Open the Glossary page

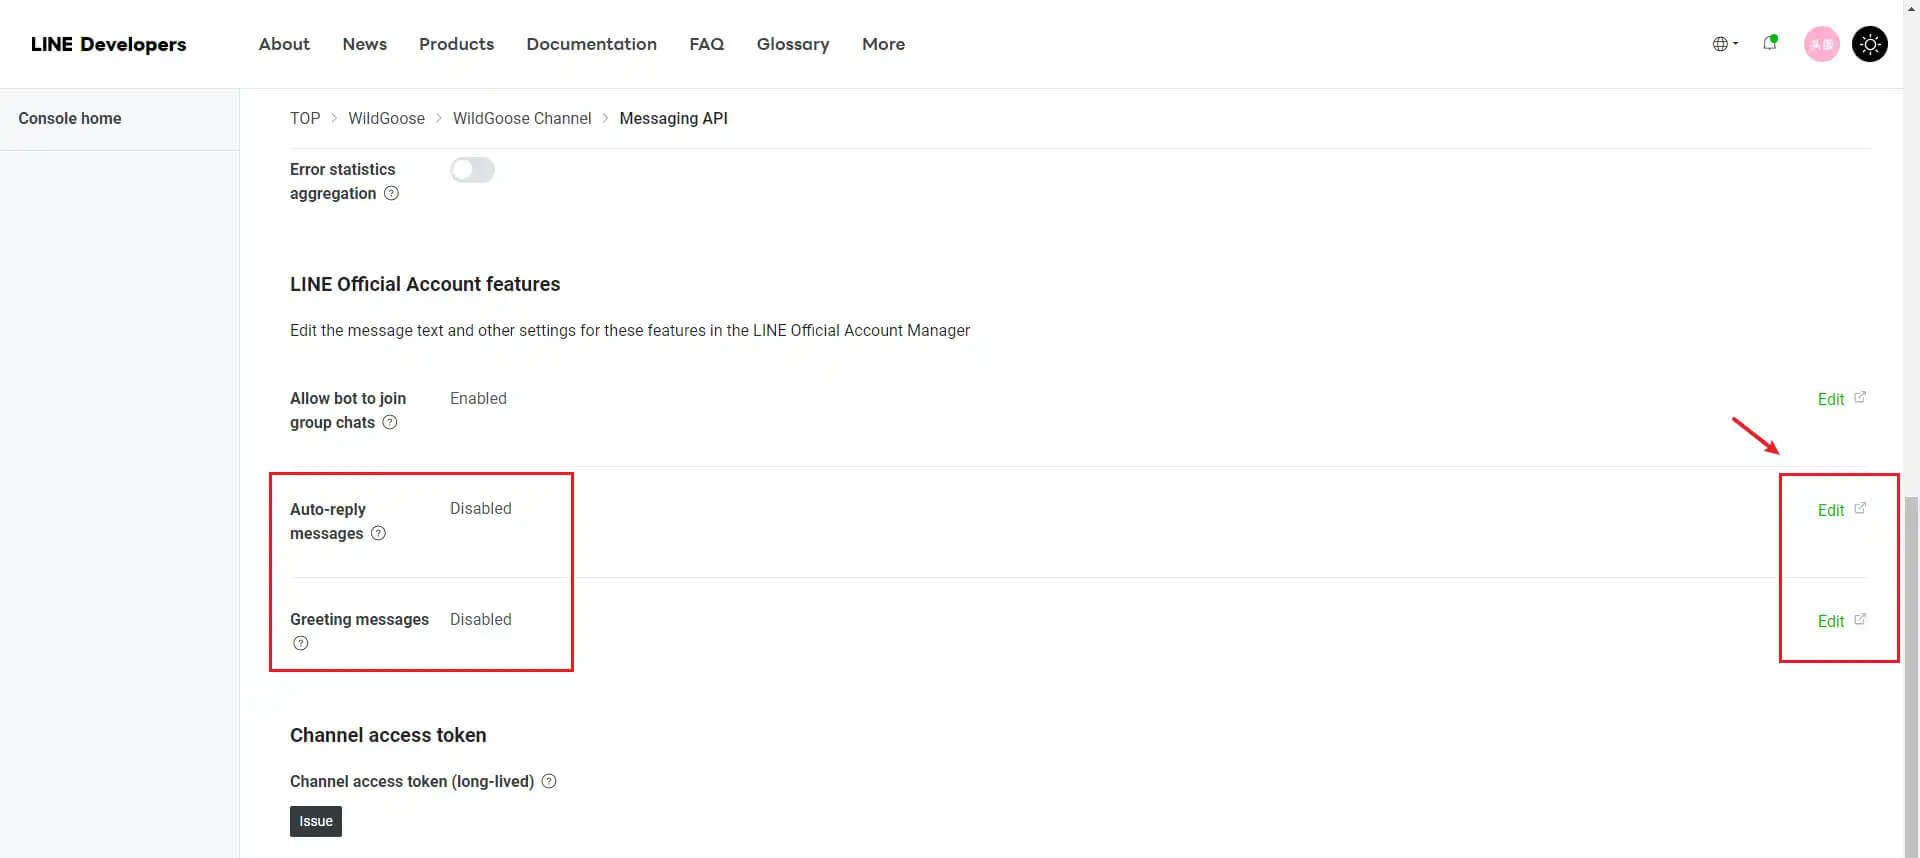click(x=792, y=44)
